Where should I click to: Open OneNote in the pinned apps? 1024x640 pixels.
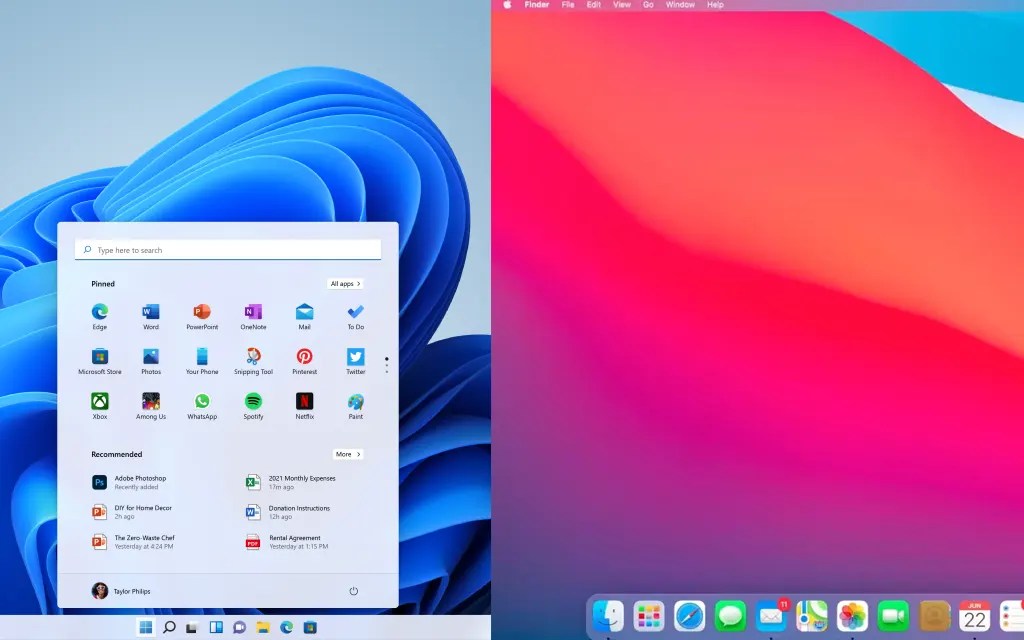(253, 316)
